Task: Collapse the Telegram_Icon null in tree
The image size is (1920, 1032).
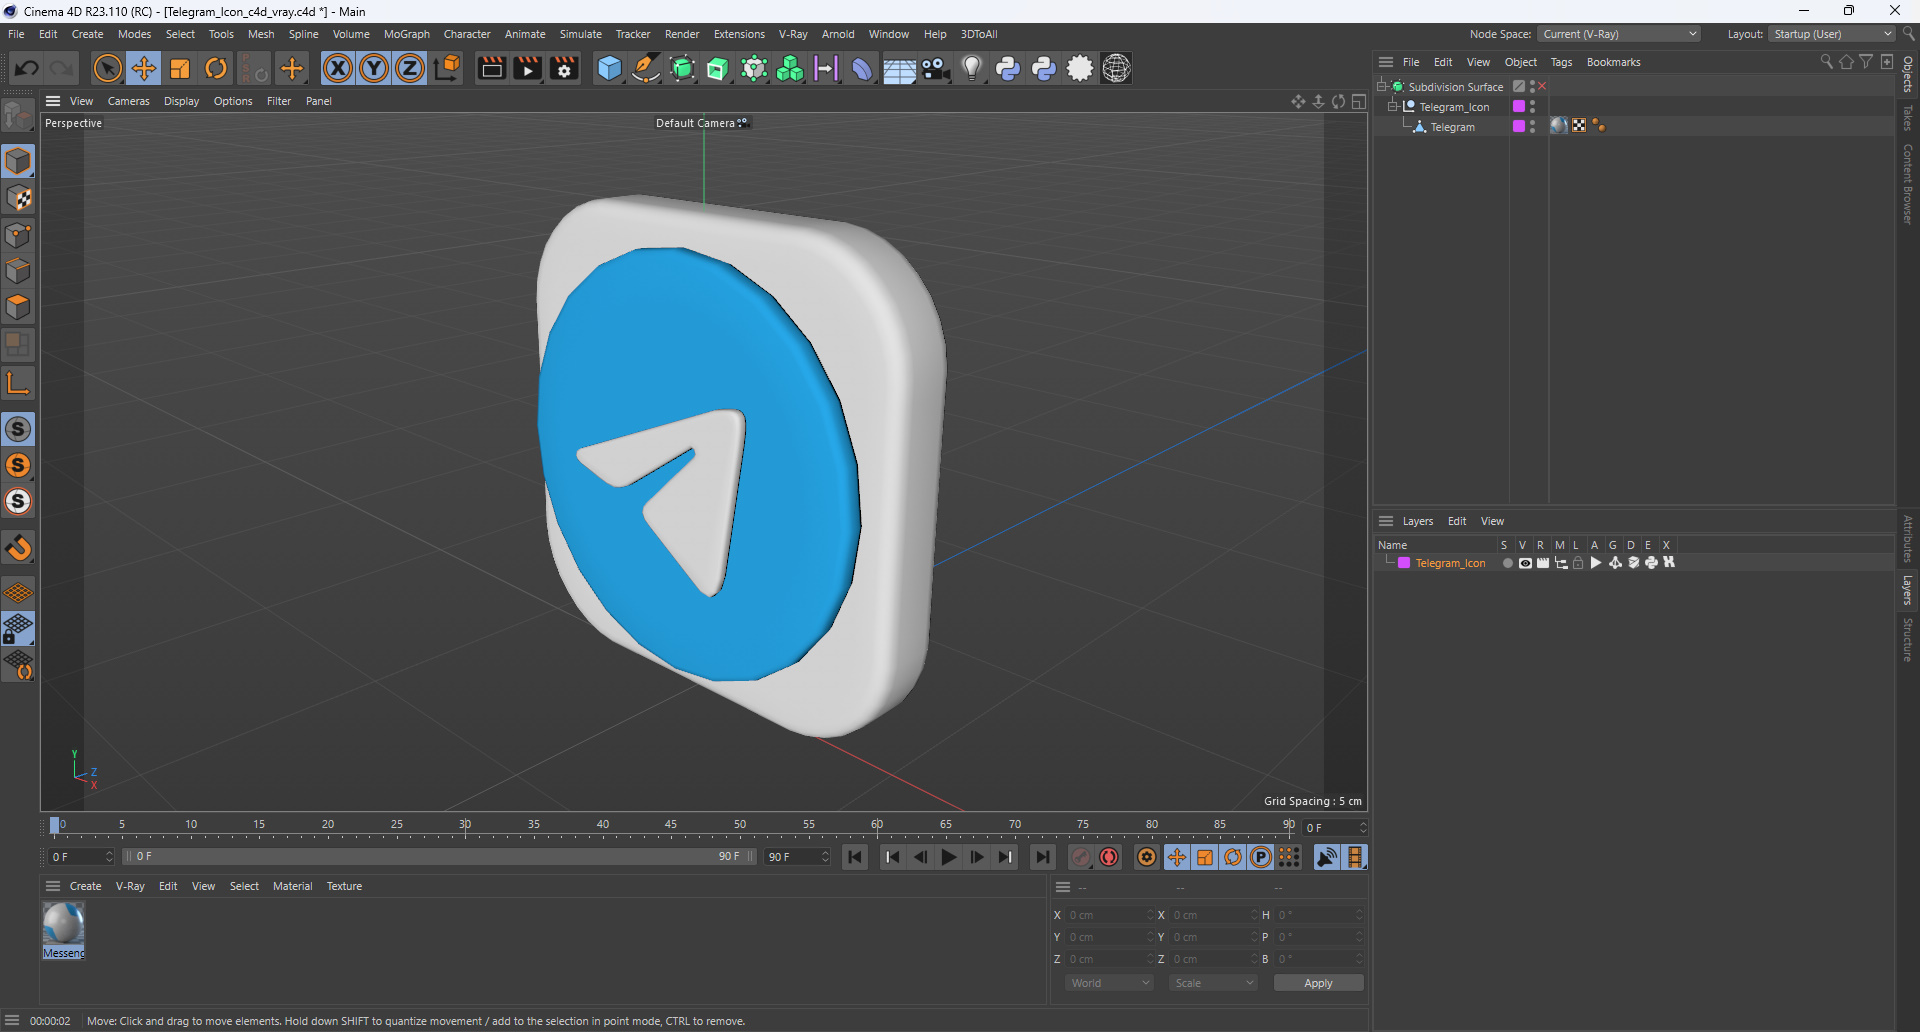Action: [x=1393, y=106]
